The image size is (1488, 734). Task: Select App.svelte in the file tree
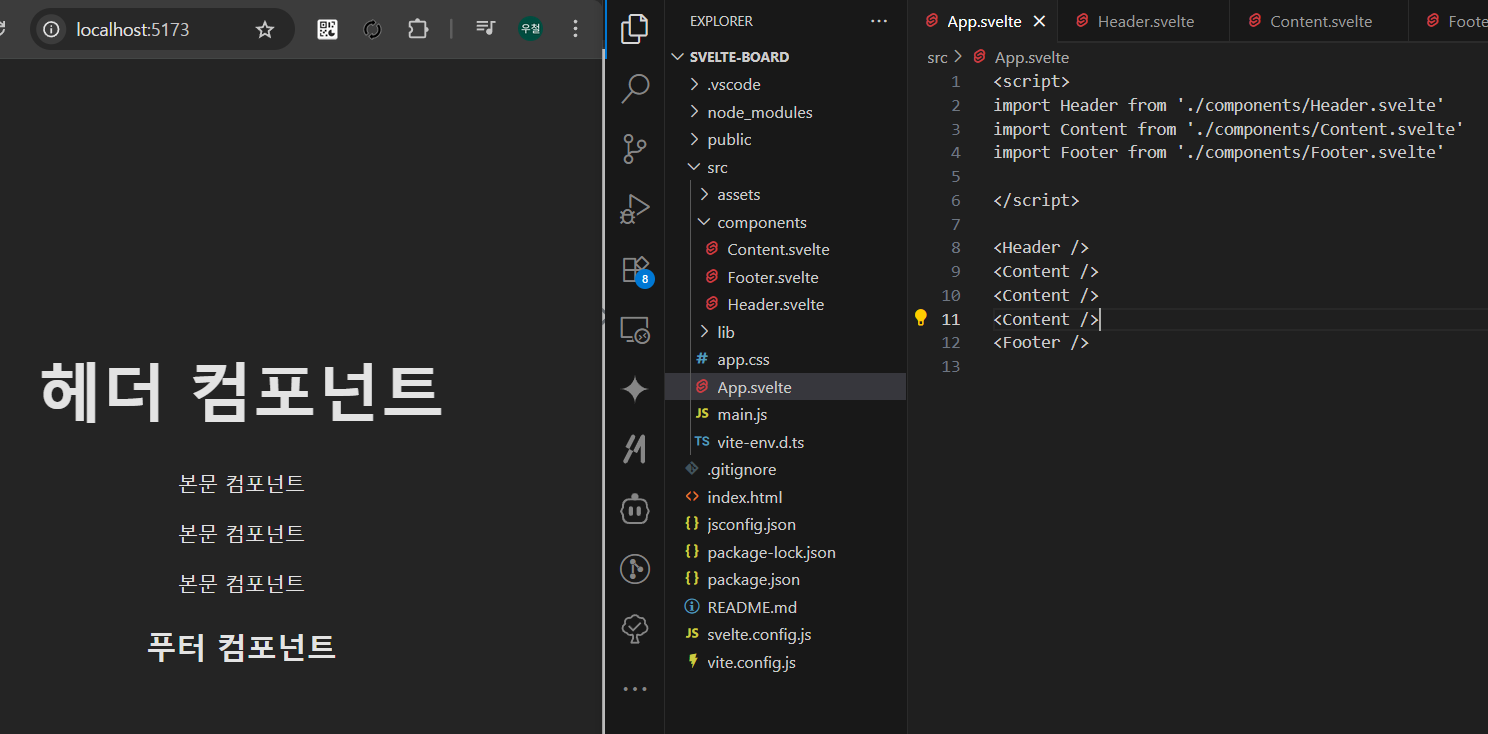click(785, 387)
